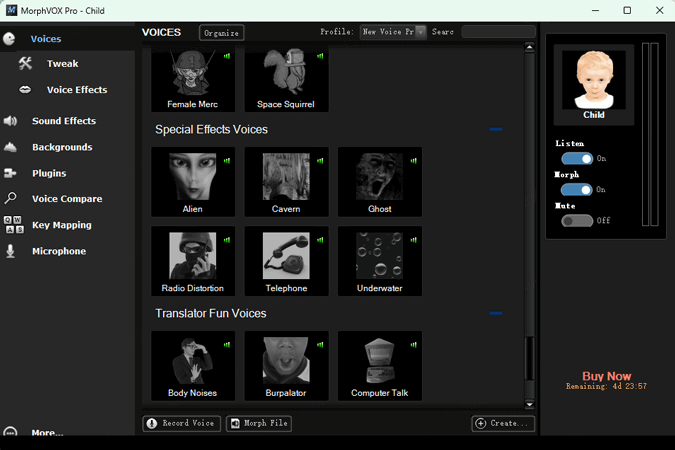675x450 pixels.
Task: Click the Organize button
Action: click(x=222, y=33)
